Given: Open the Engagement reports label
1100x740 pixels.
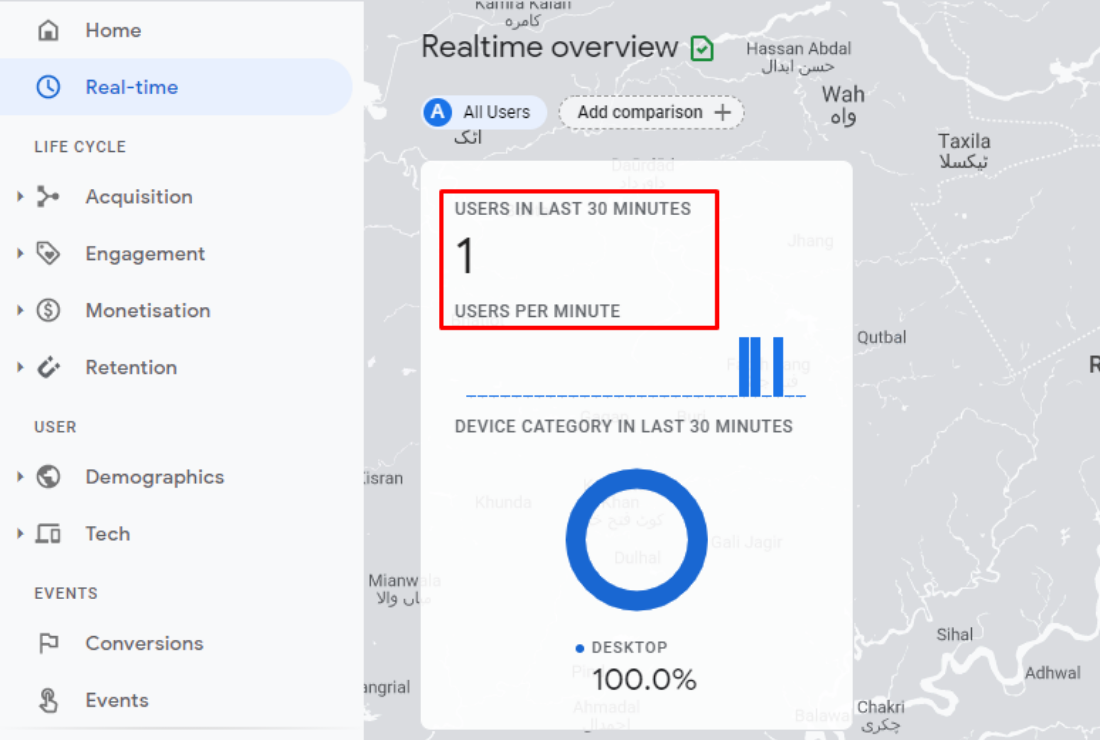Looking at the screenshot, I should tap(145, 254).
